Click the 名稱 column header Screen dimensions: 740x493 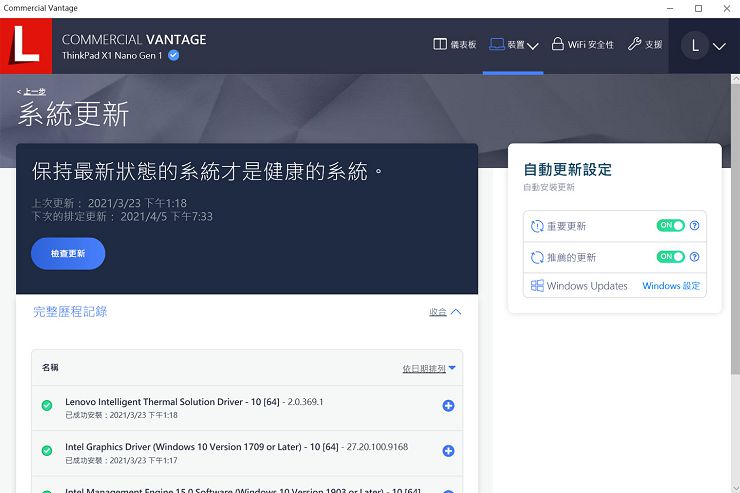click(50, 367)
